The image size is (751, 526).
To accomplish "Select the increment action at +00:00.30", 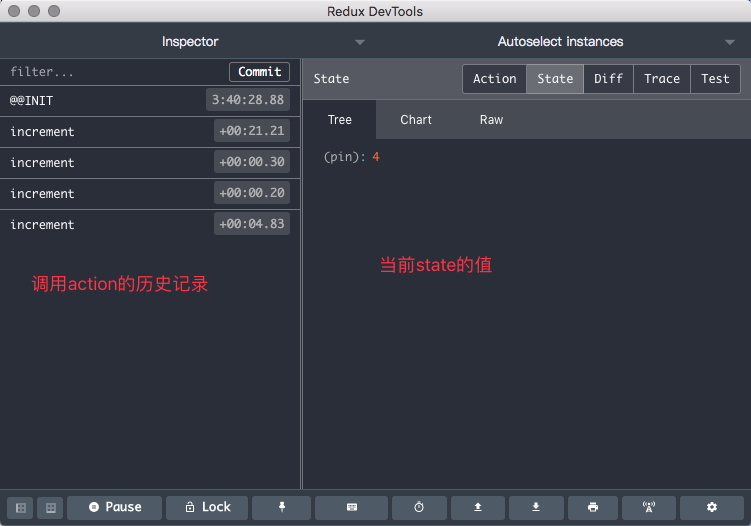I will click(150, 163).
